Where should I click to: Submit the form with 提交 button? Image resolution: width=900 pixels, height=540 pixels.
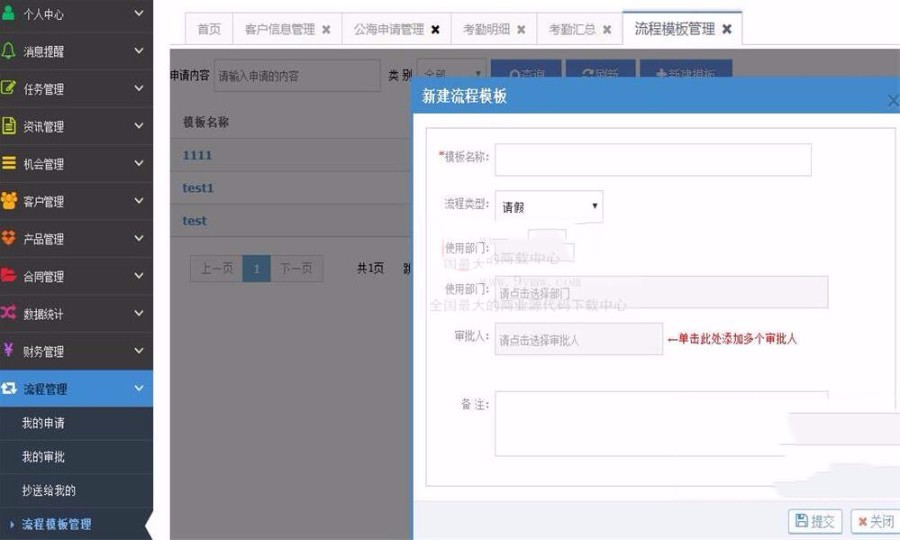[815, 521]
